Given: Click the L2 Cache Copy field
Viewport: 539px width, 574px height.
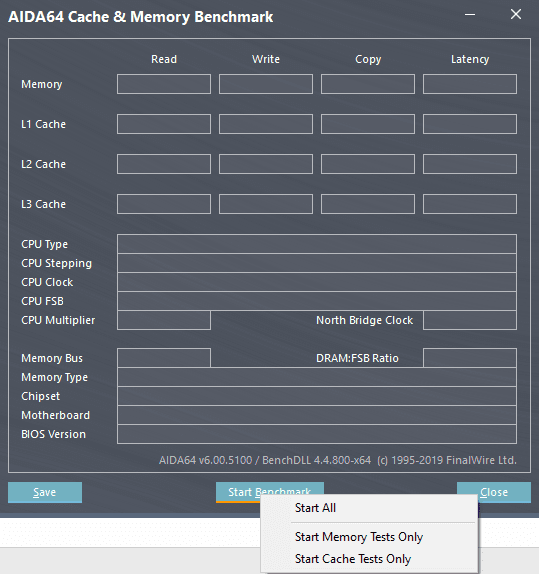Looking at the screenshot, I should (368, 164).
